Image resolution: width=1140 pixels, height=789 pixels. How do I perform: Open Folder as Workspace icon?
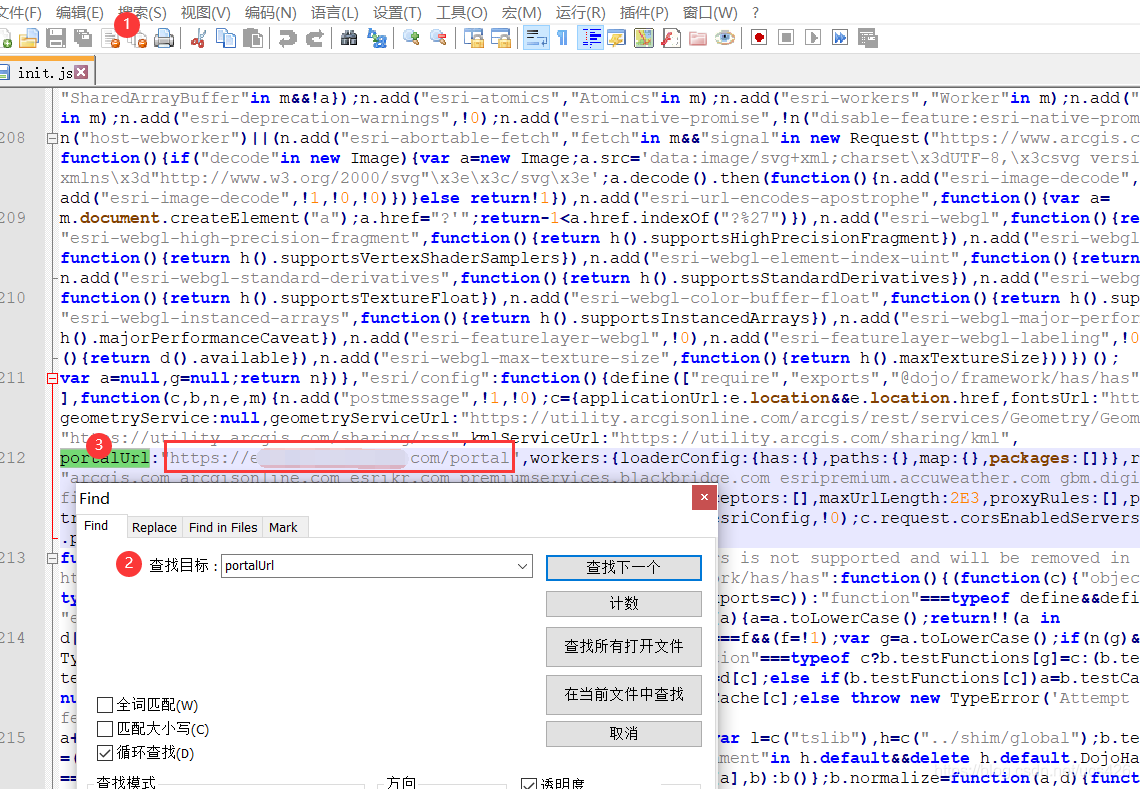(698, 38)
